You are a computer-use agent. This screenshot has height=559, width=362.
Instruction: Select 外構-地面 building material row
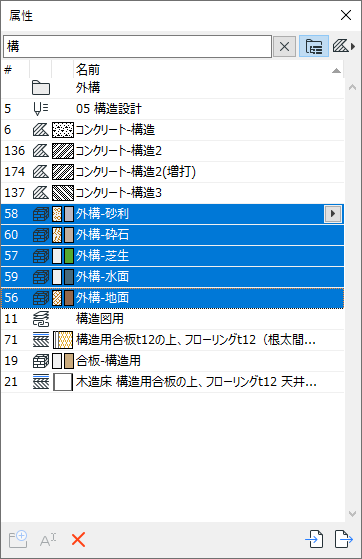(x=173, y=298)
